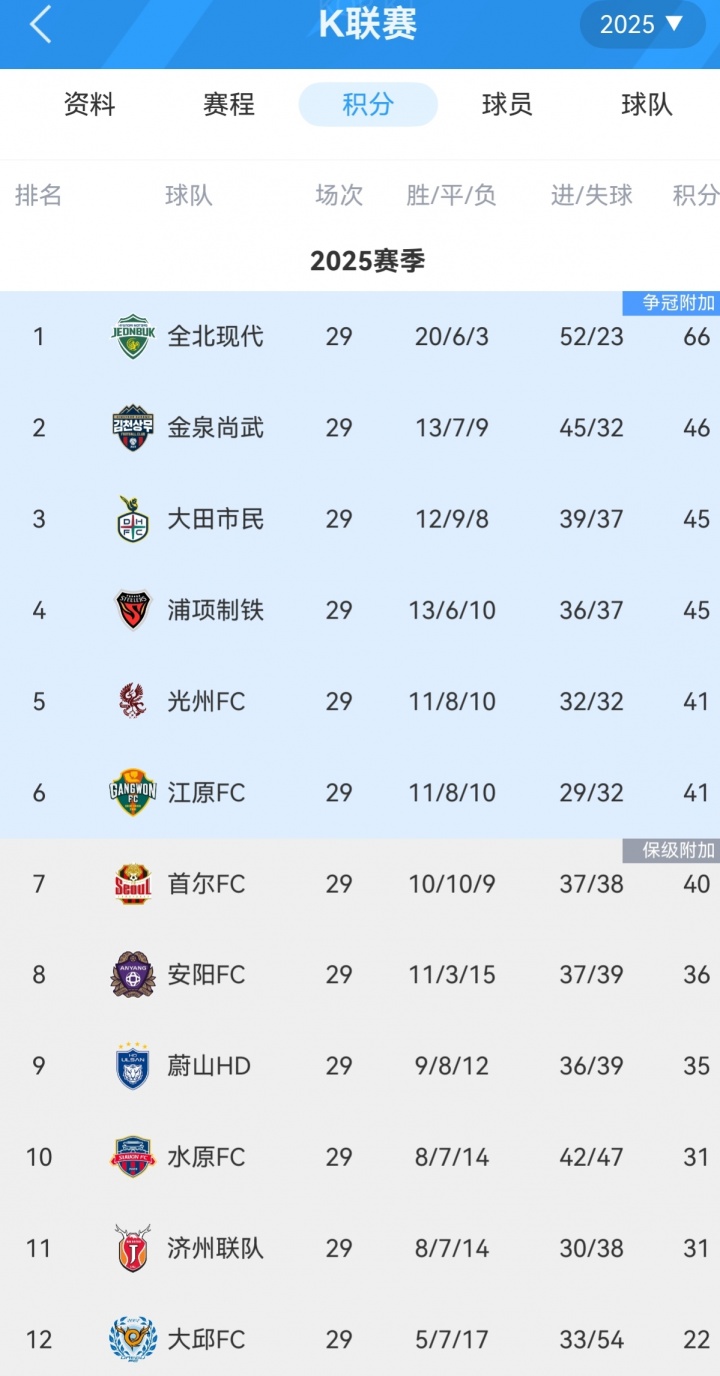Click the 蔚山HD blue shield logo
Image resolution: width=720 pixels, height=1376 pixels.
click(132, 1066)
